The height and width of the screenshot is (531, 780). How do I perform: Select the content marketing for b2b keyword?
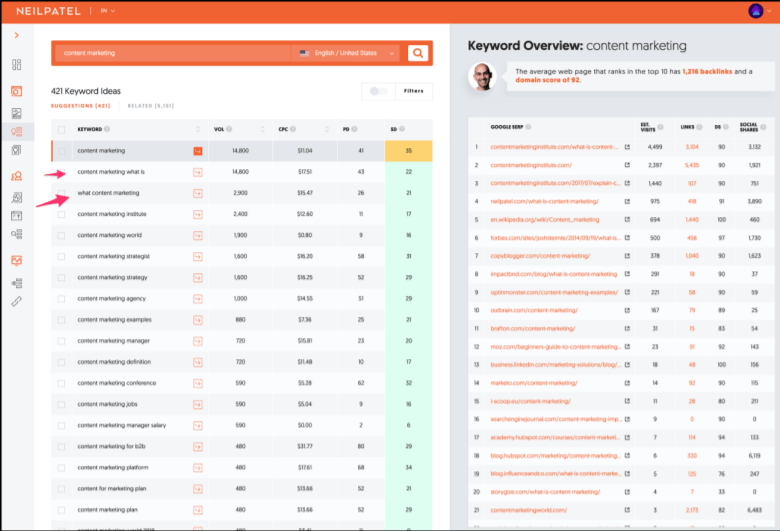[x=111, y=446]
